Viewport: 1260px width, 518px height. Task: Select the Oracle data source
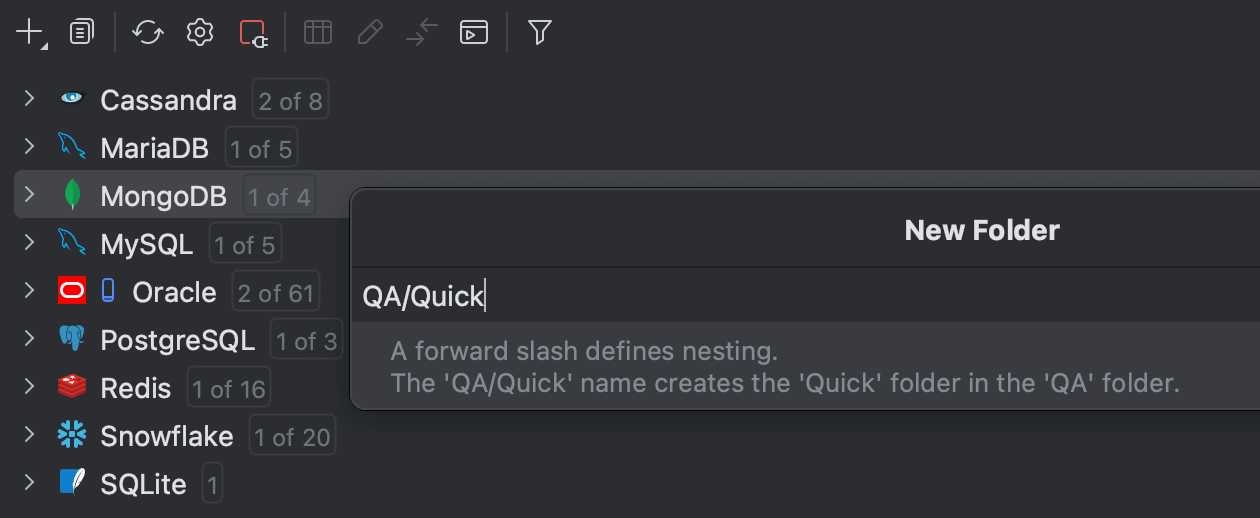pos(174,292)
